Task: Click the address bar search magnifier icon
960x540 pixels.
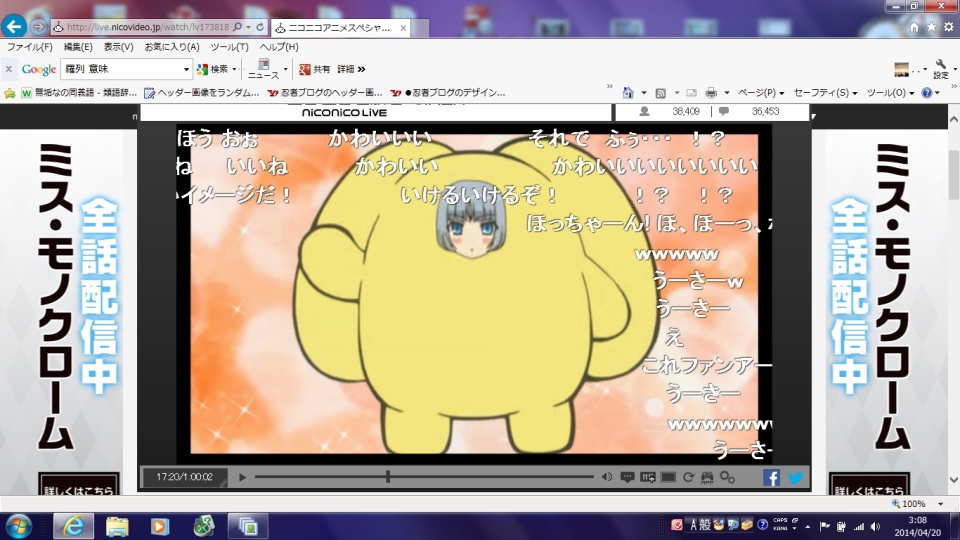Action: [x=238, y=27]
